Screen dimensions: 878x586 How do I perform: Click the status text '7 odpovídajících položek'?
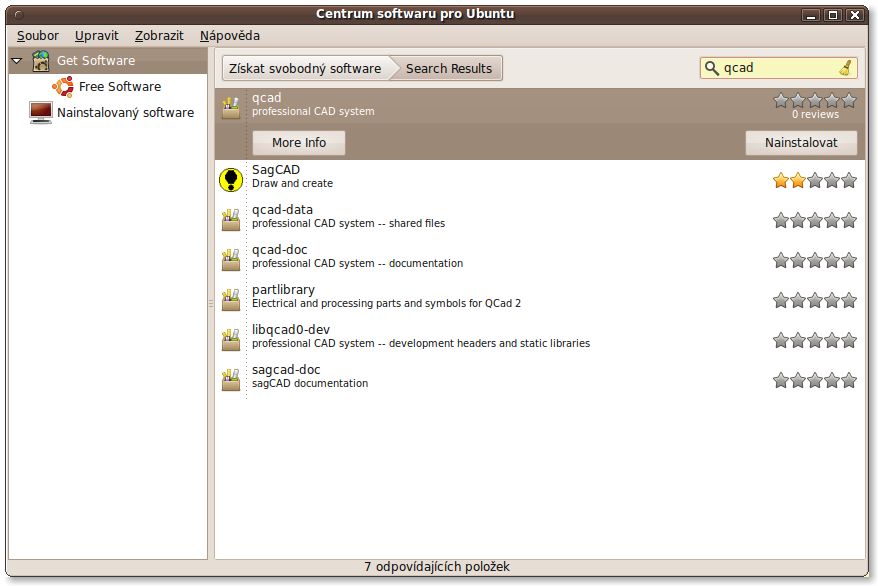point(437,567)
